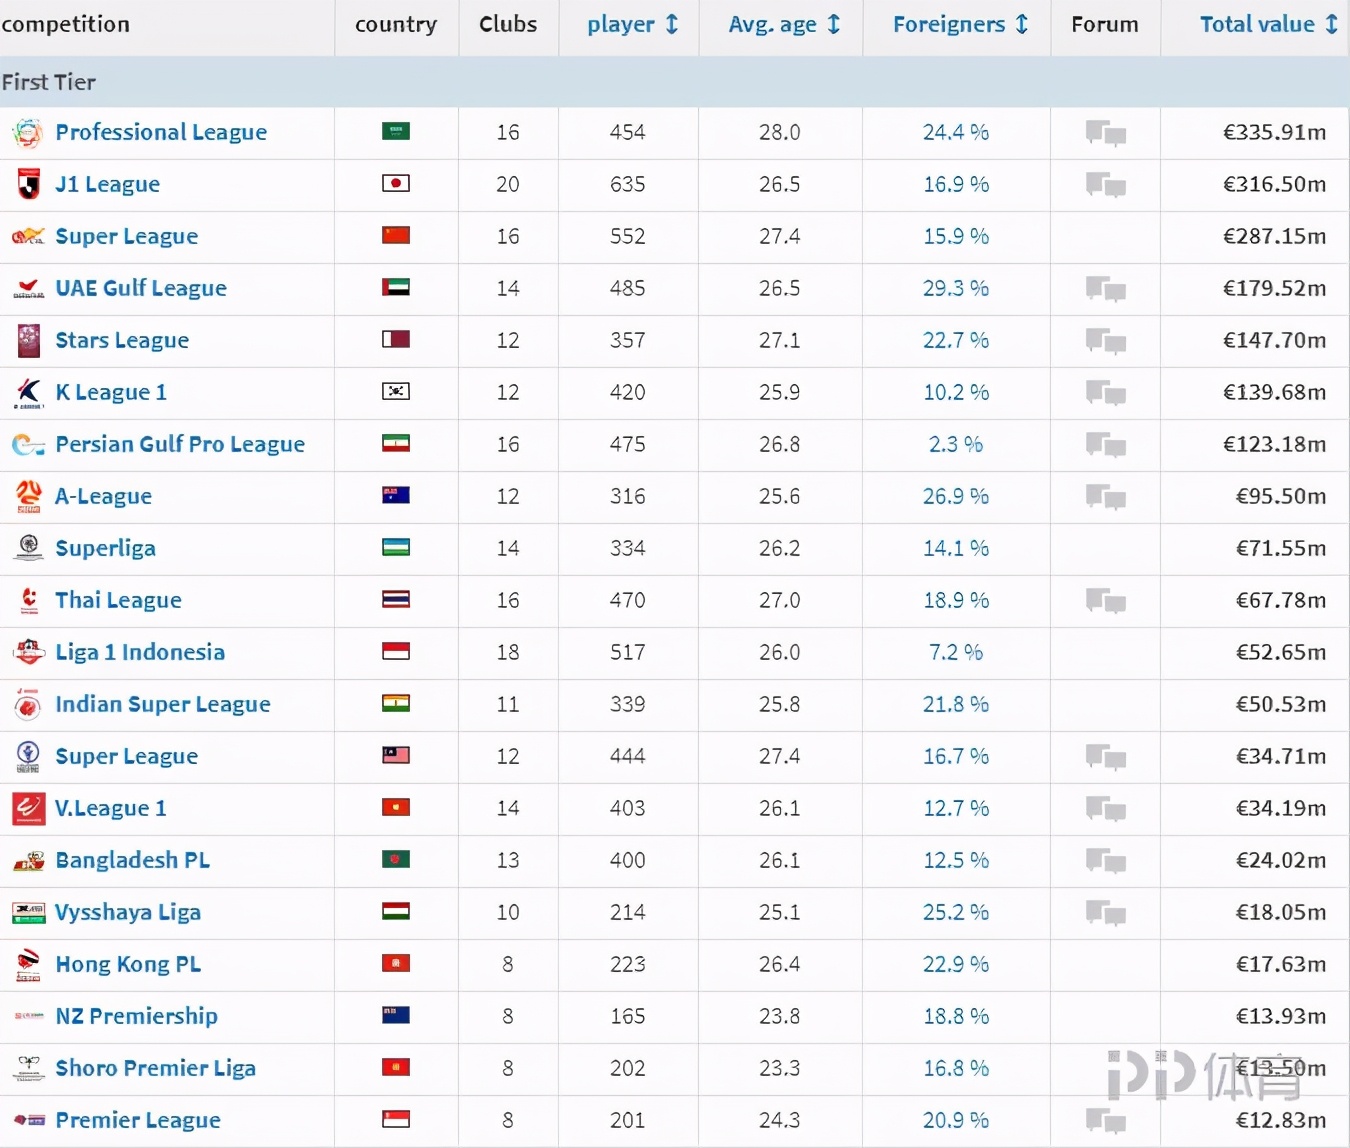Click Australia flag in A-League row

396,495
